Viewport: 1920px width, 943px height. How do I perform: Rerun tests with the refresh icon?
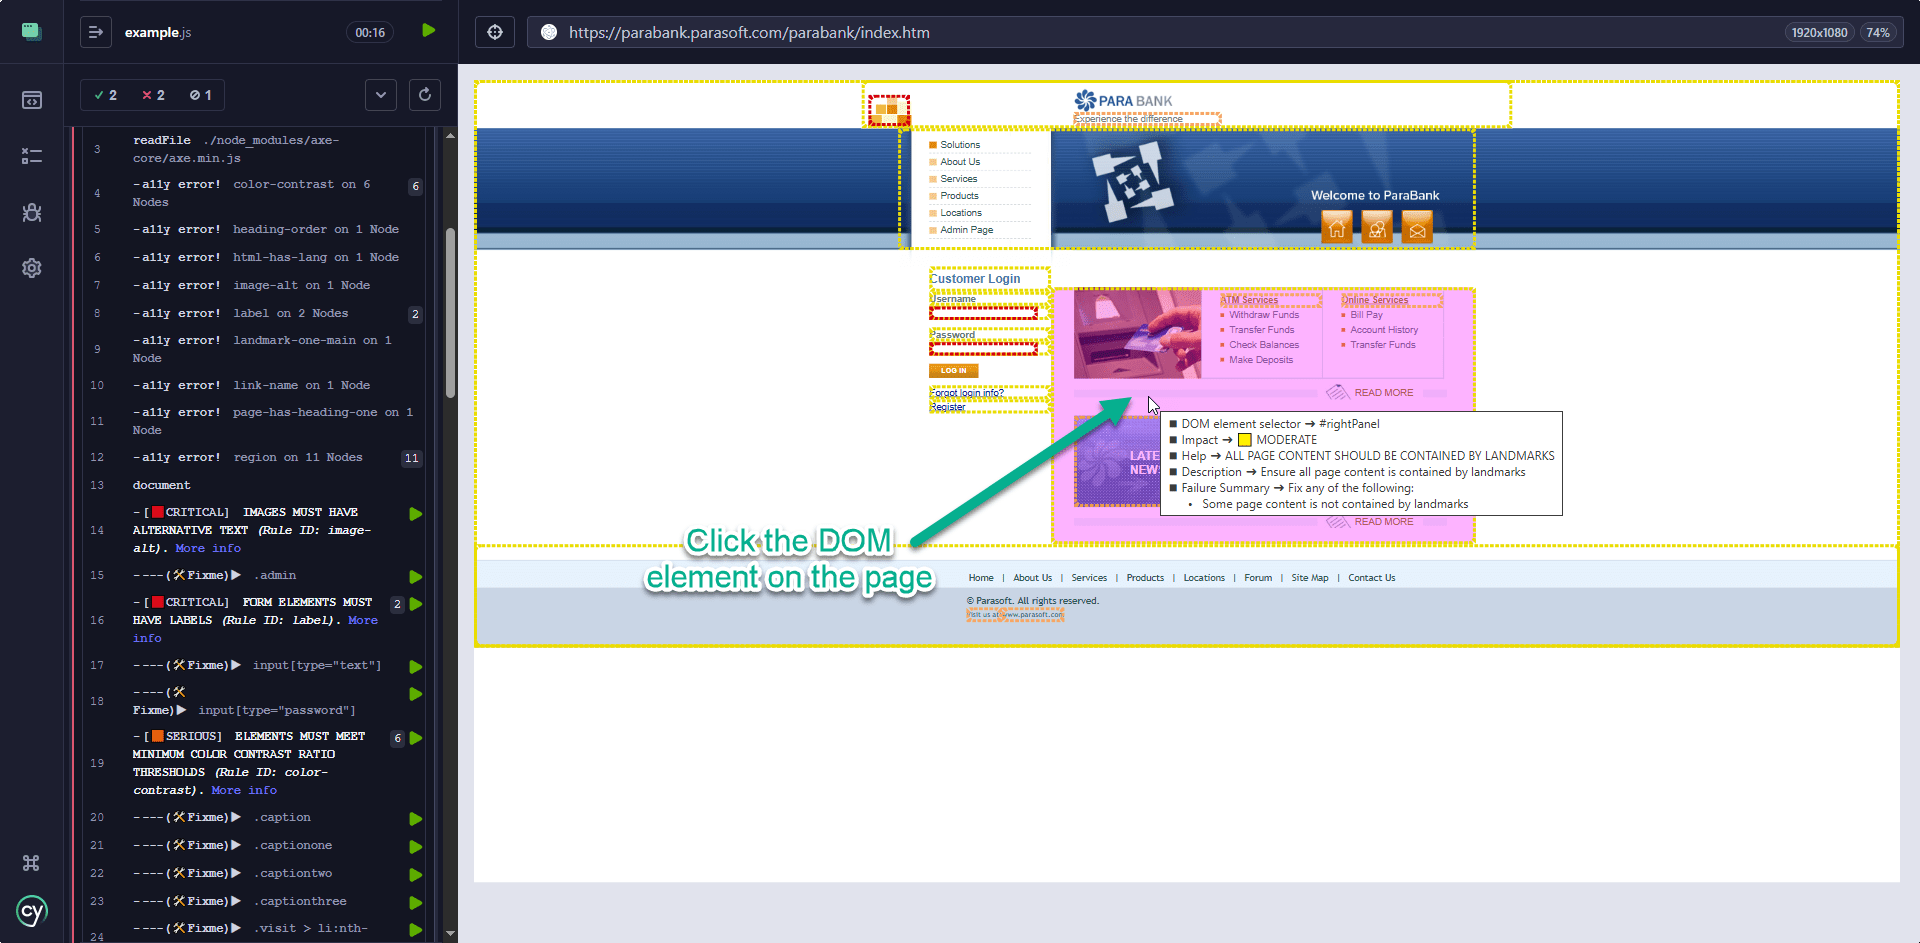(x=424, y=94)
